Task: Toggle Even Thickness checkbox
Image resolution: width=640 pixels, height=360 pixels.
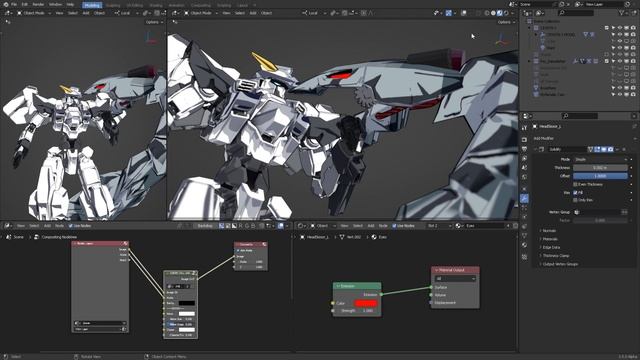Action: 576,184
